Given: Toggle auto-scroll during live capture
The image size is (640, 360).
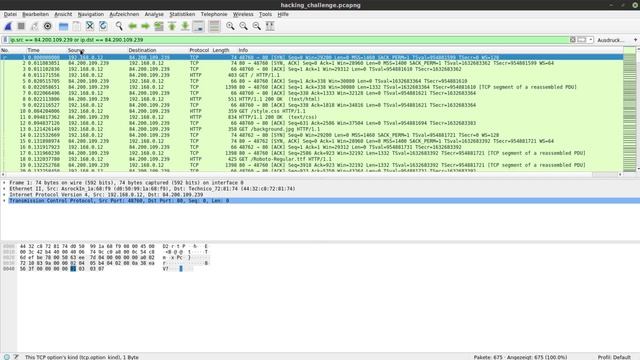Looking at the screenshot, I should [x=198, y=26].
